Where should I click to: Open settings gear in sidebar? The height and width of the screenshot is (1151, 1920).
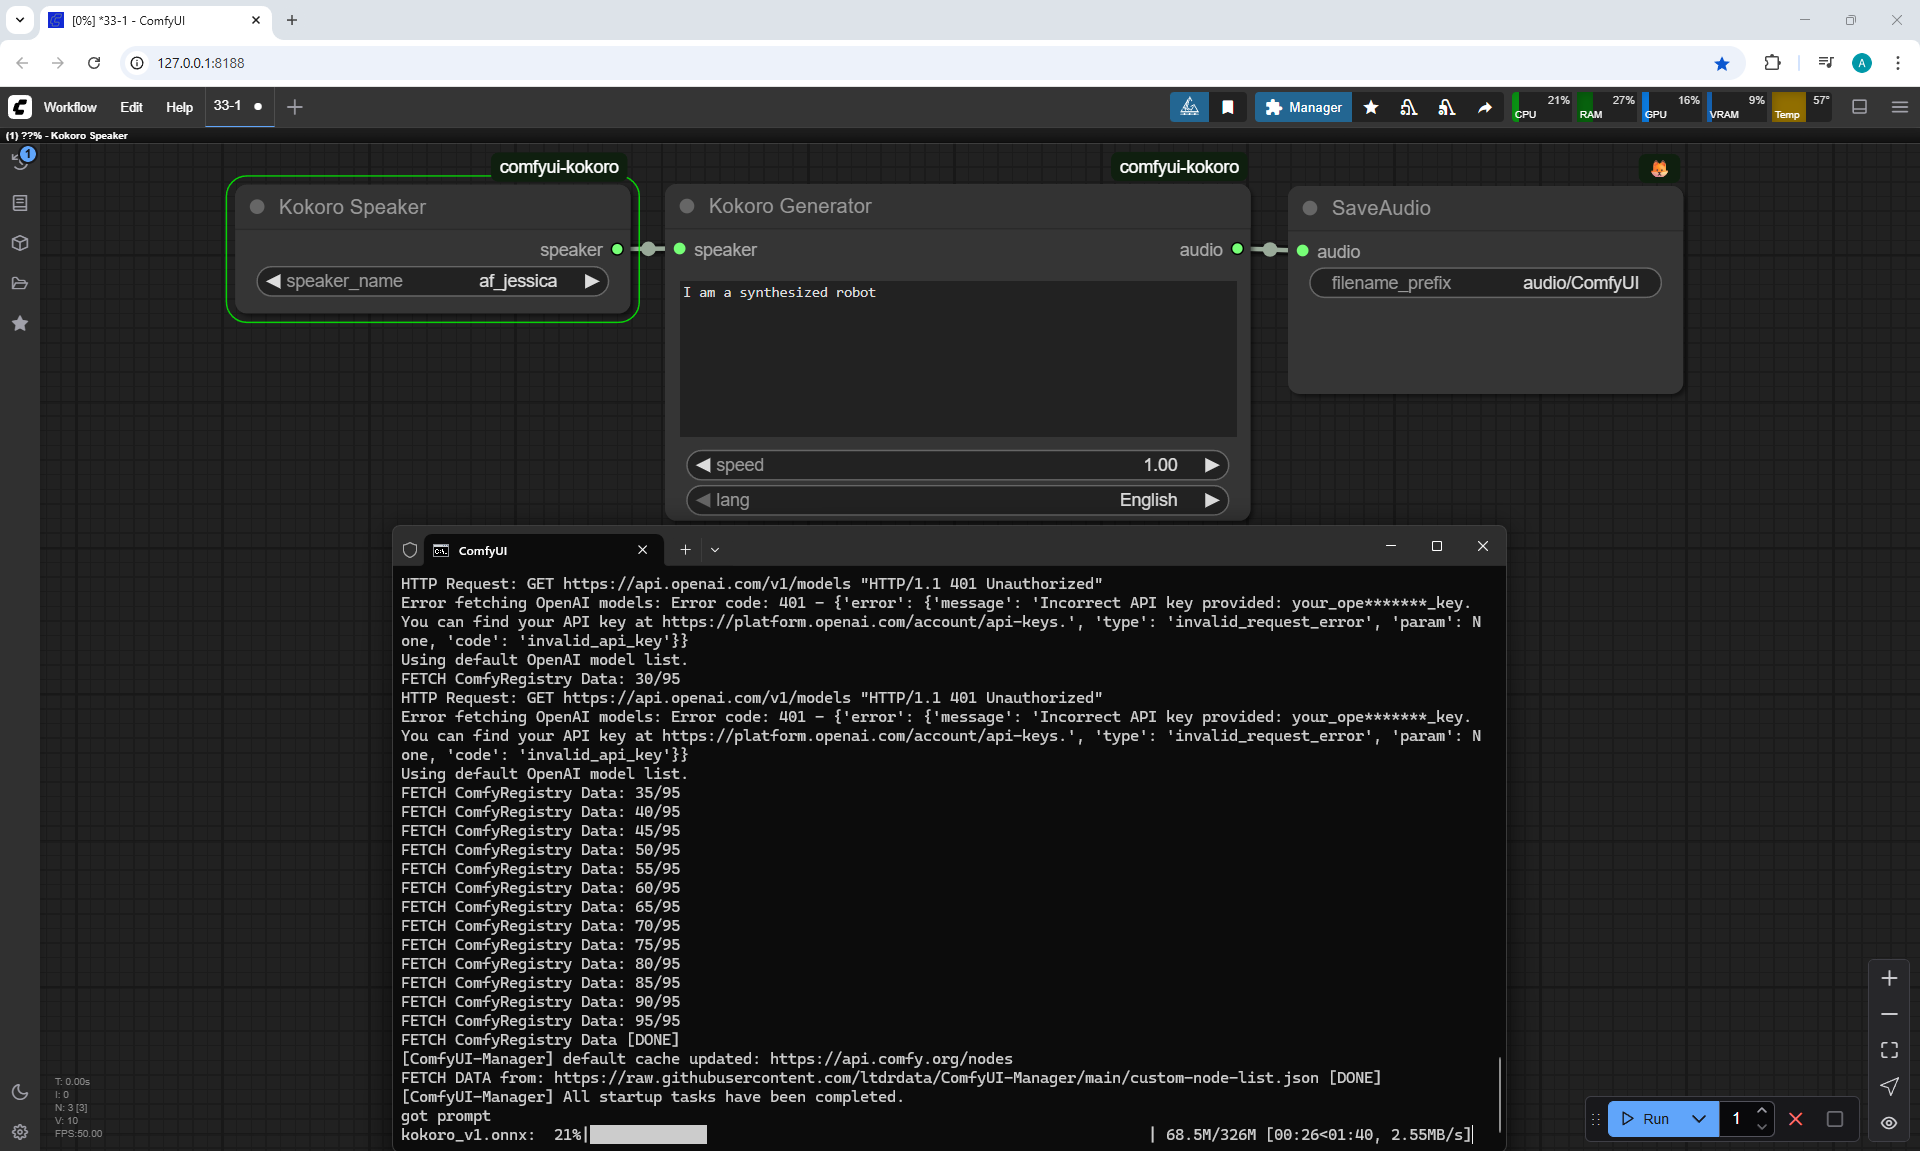pyautogui.click(x=20, y=1132)
